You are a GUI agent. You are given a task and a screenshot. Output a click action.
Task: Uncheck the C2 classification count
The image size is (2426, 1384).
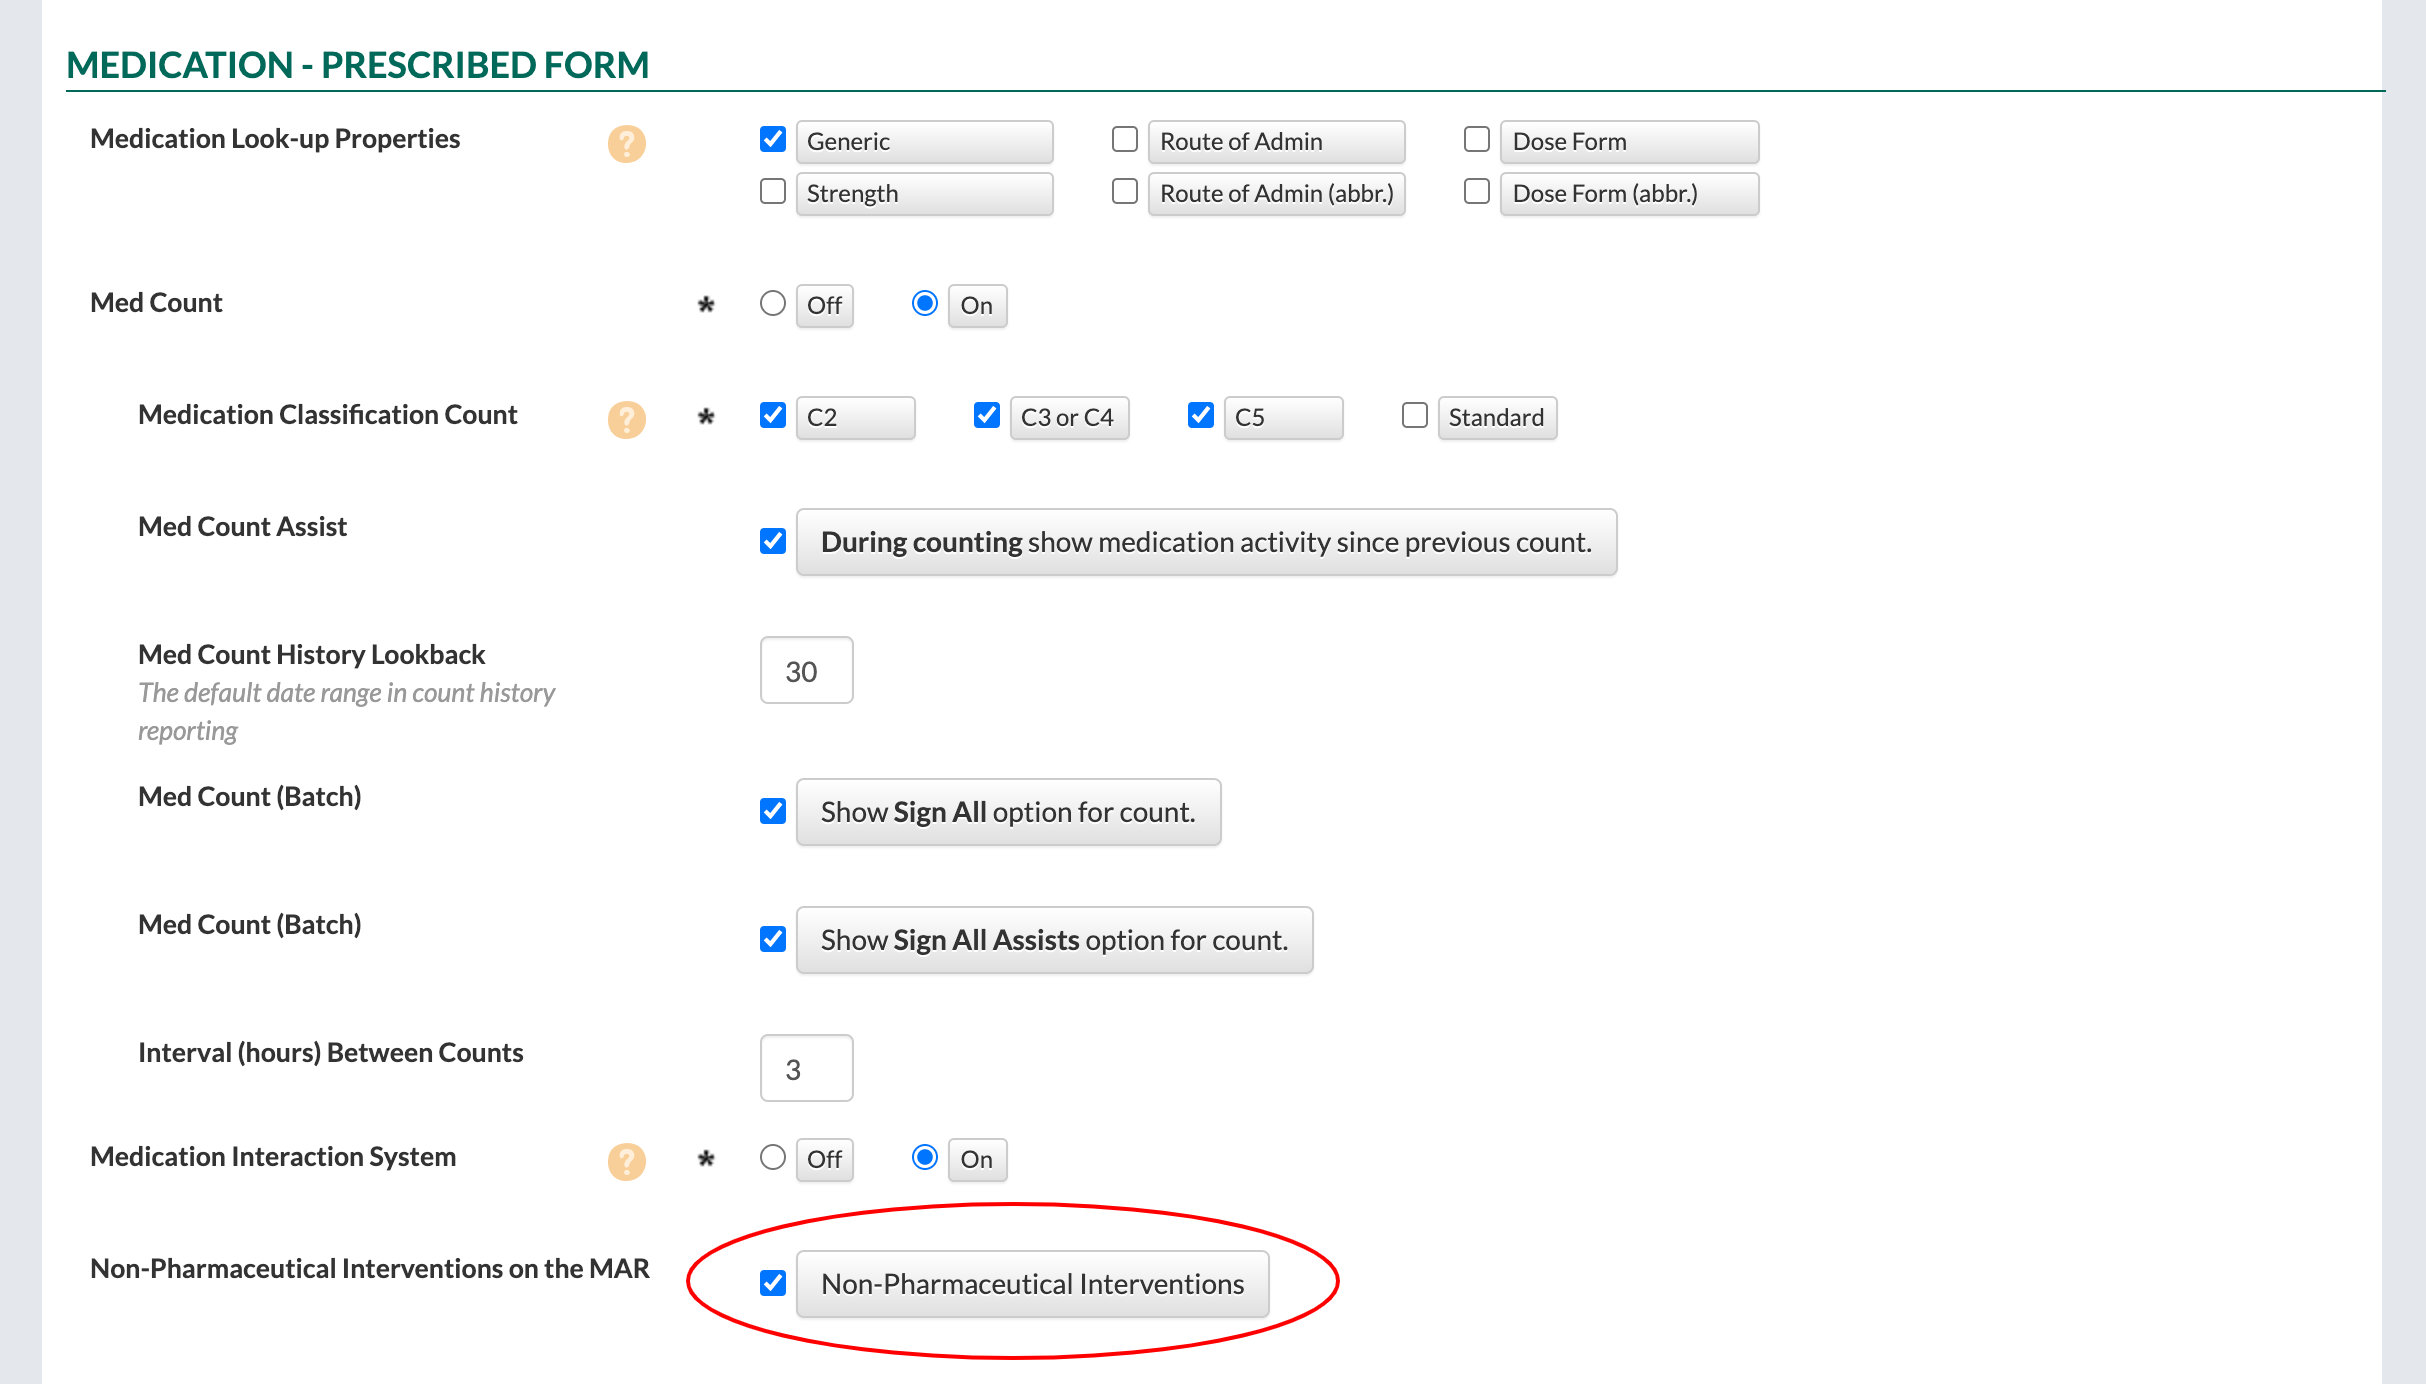click(x=772, y=415)
